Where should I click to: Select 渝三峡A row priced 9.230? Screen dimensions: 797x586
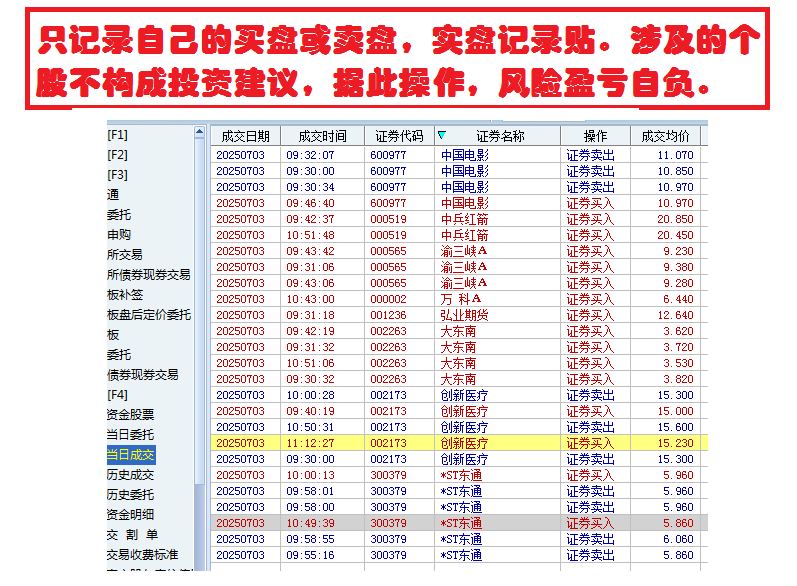click(x=459, y=251)
